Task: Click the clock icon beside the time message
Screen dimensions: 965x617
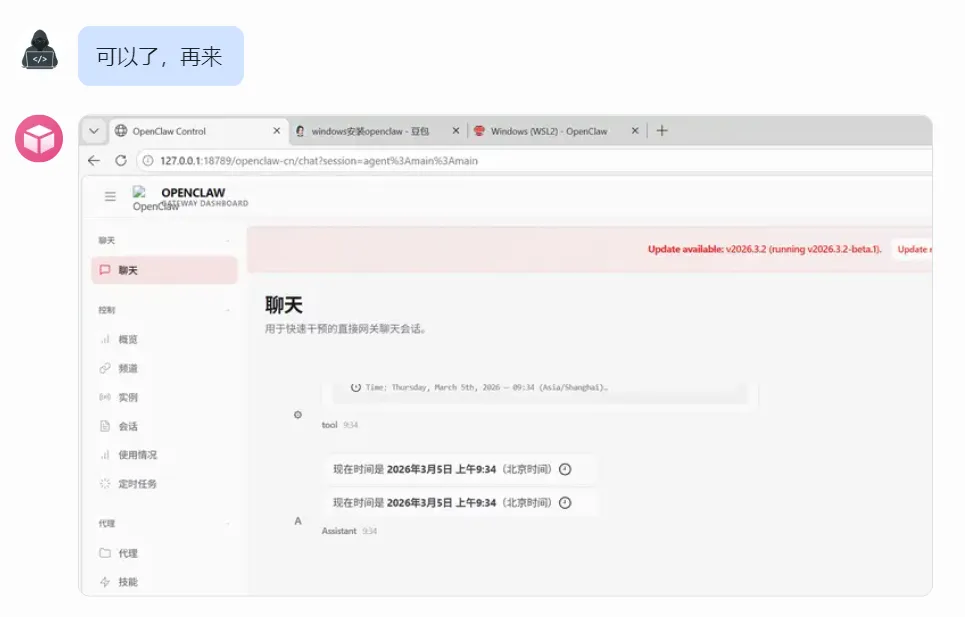Action: point(567,469)
